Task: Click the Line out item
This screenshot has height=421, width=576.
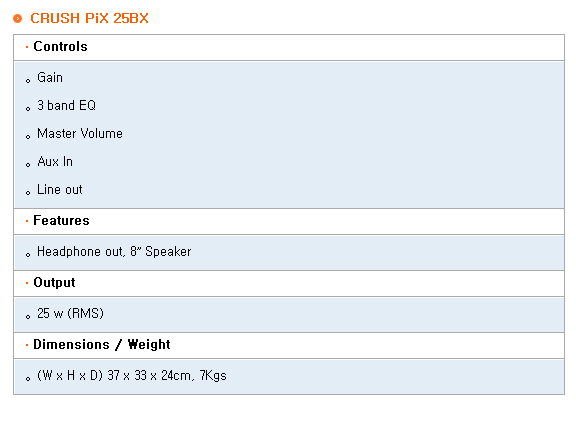Action: 60,190
